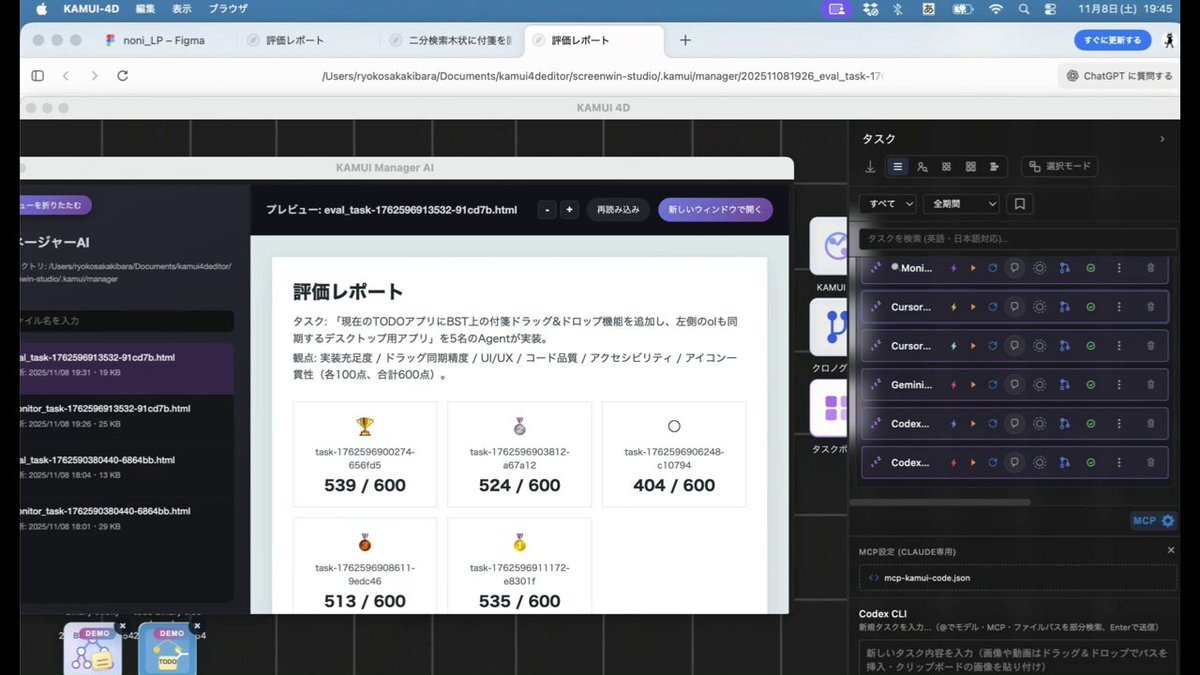Click the refresh icon on the Moni task row

(992, 268)
